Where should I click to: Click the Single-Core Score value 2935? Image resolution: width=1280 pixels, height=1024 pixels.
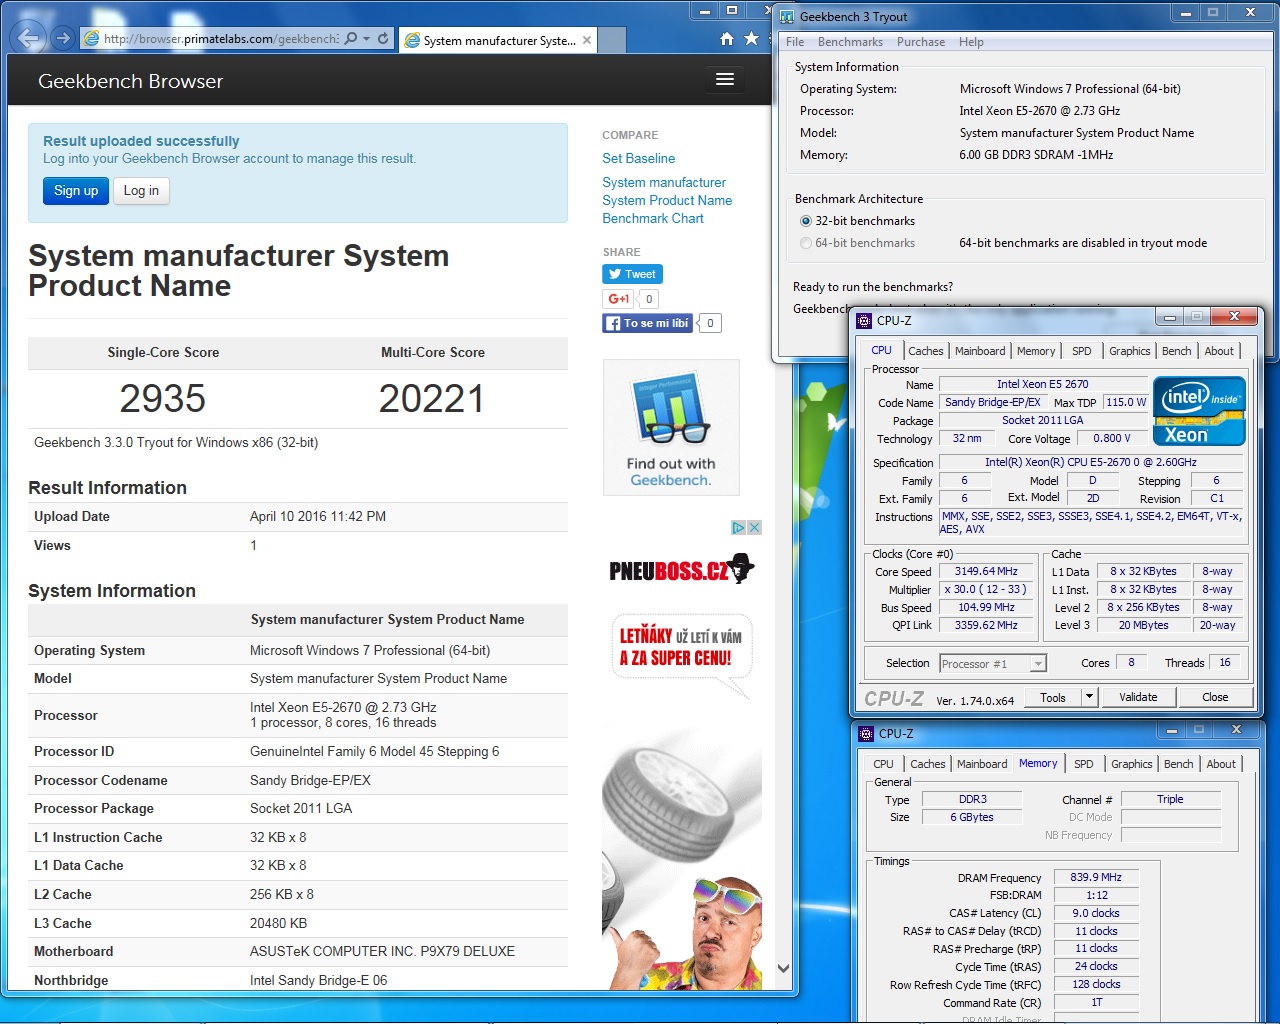point(163,399)
